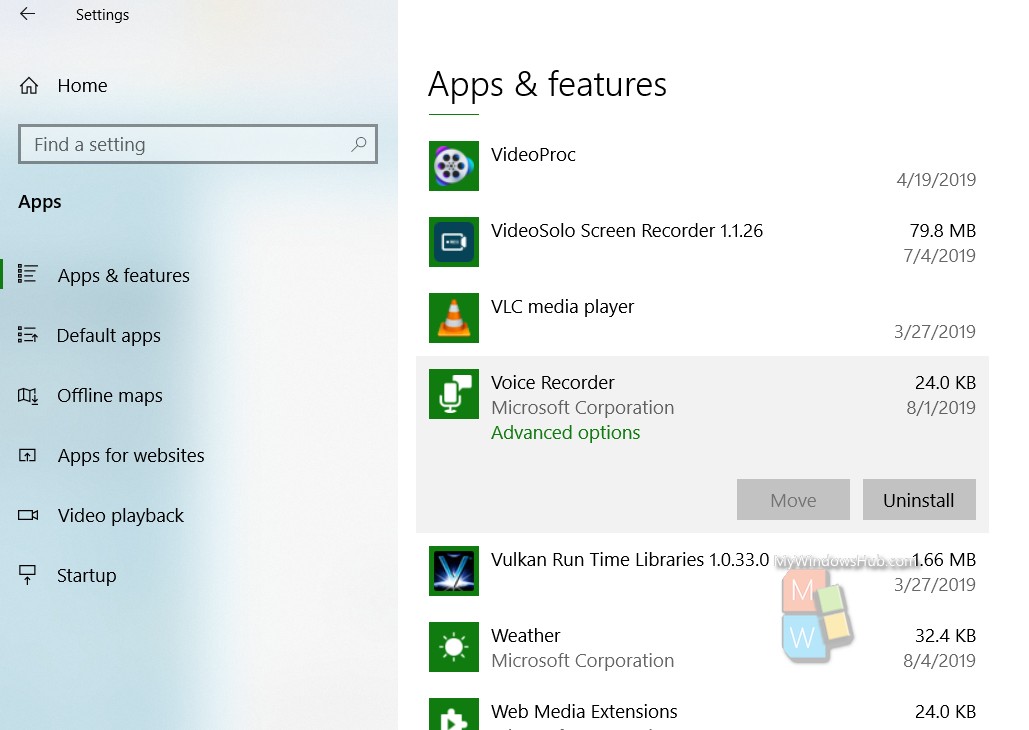Open Apps for websites settings
Screen dimensions: 1029x730
coord(131,456)
